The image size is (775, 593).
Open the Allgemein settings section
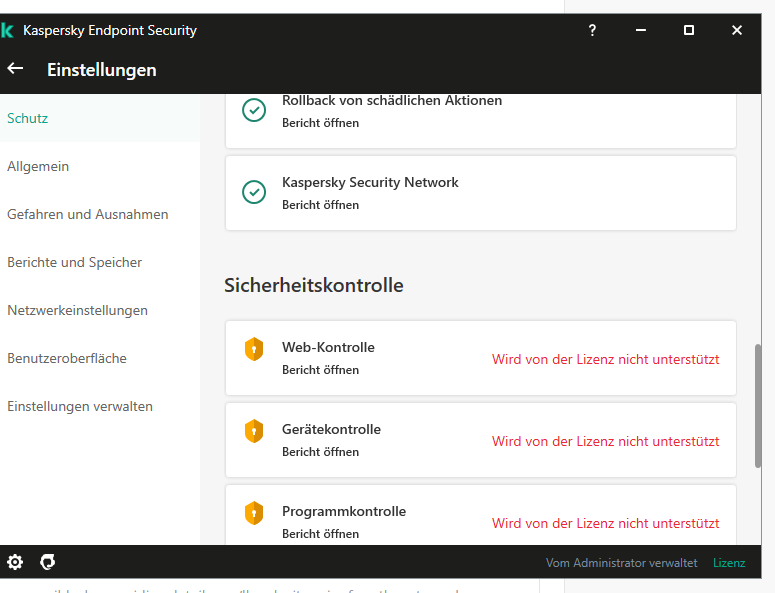coord(38,166)
